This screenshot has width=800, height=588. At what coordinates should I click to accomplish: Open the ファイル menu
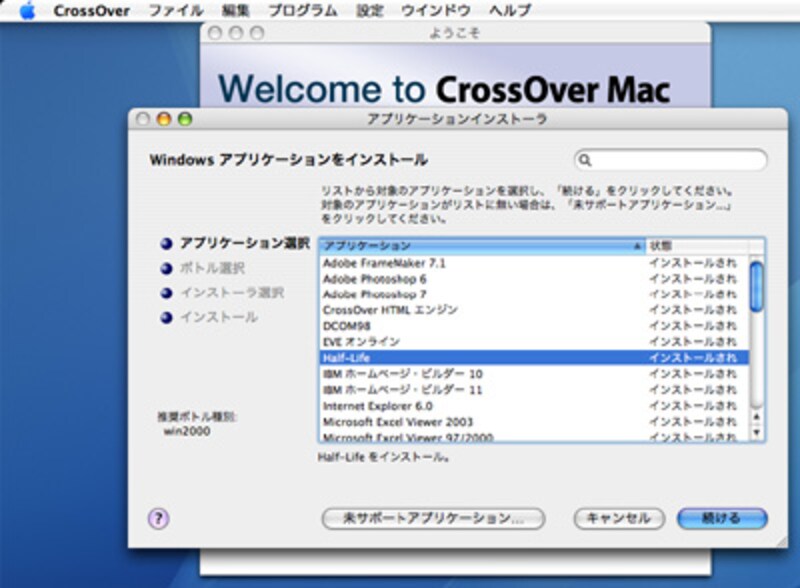175,11
